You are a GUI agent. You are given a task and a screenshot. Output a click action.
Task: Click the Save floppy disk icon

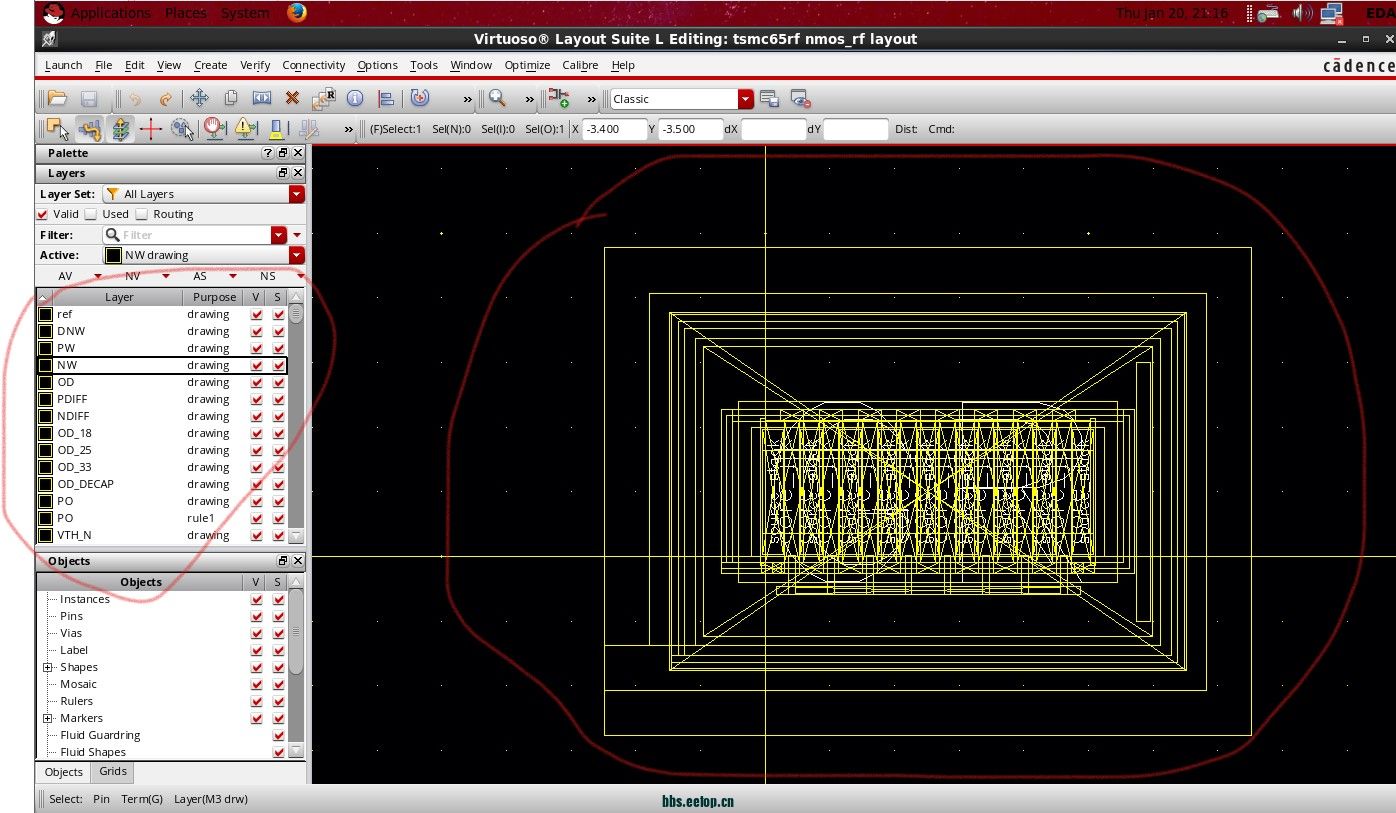click(89, 98)
